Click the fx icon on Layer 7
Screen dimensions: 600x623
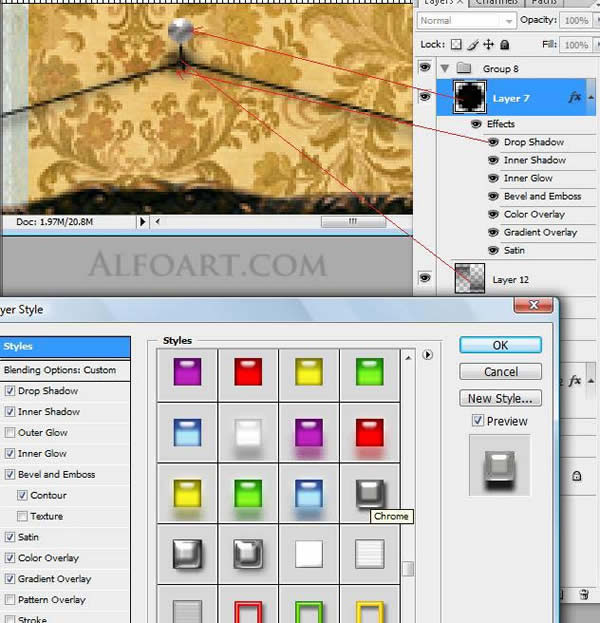[575, 97]
